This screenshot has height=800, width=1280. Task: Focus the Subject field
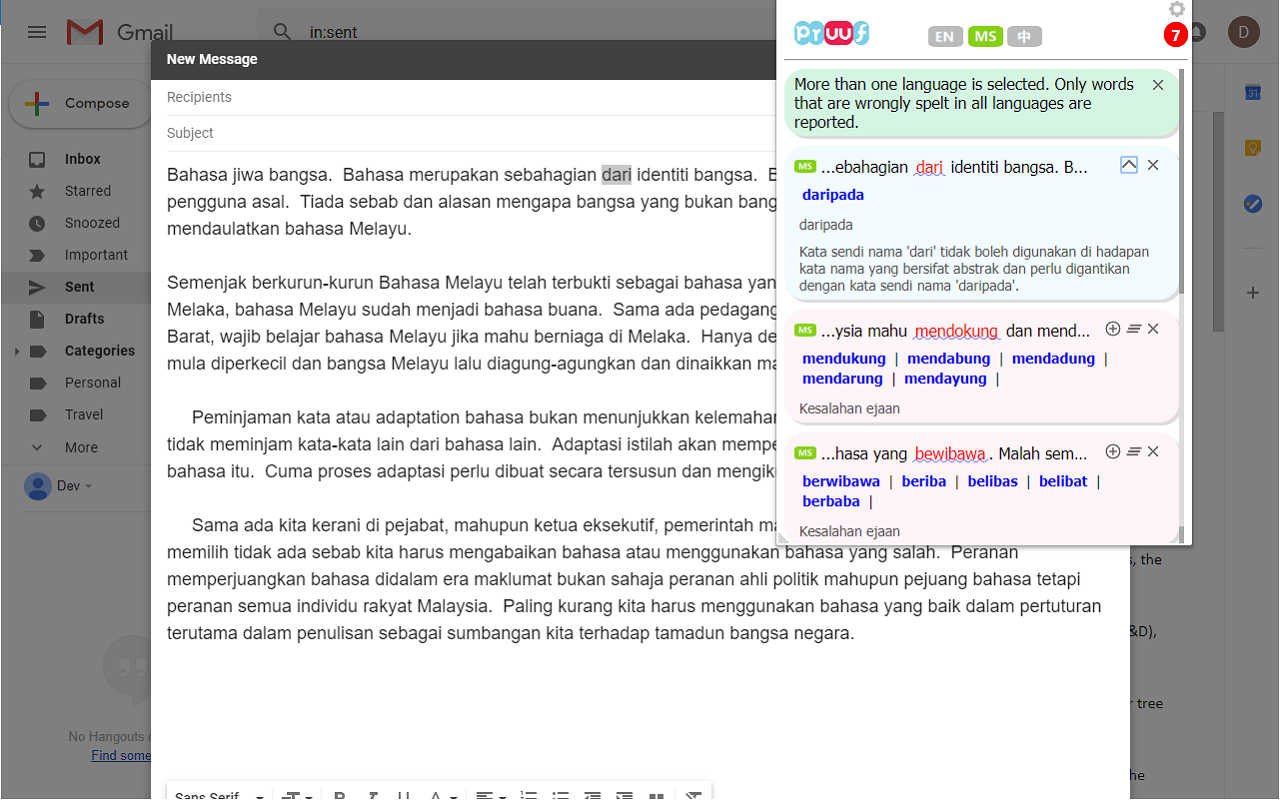(470, 133)
